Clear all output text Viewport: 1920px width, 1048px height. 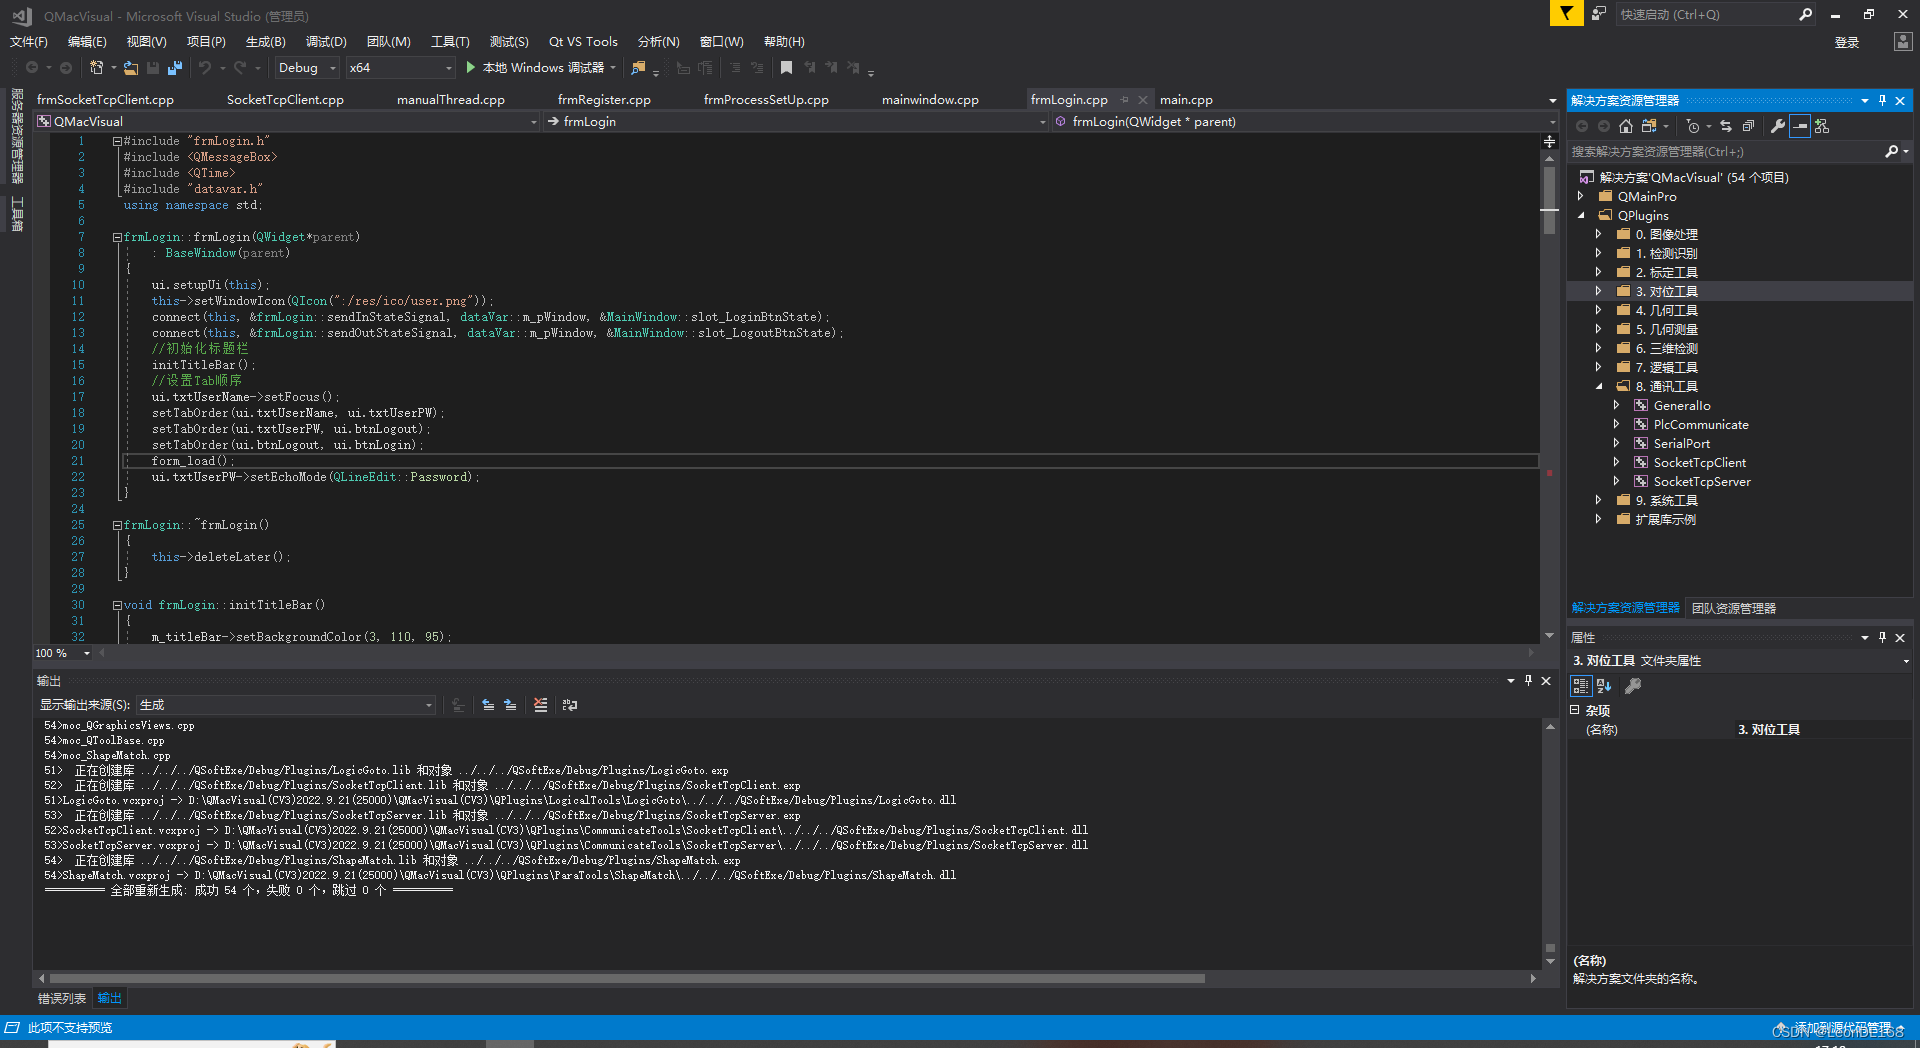(541, 705)
